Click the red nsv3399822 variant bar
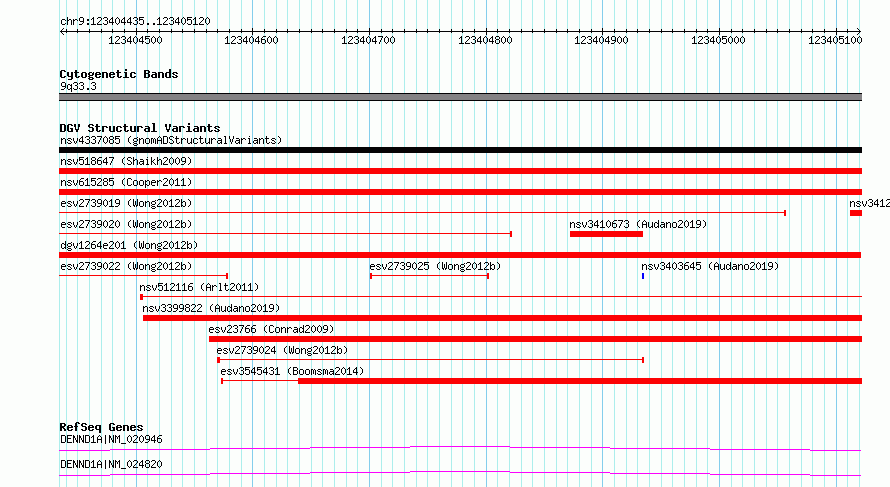Image resolution: width=890 pixels, height=487 pixels. pyautogui.click(x=502, y=318)
